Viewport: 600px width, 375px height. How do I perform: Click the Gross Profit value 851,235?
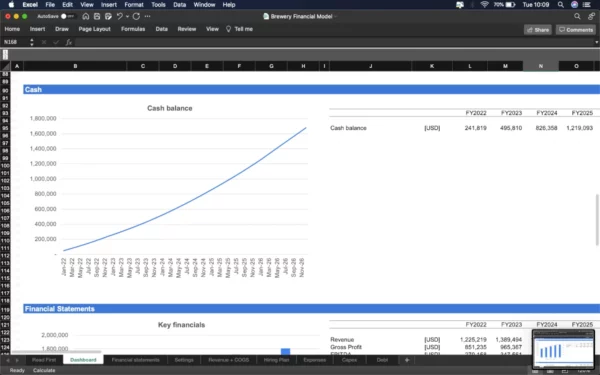(x=476, y=347)
